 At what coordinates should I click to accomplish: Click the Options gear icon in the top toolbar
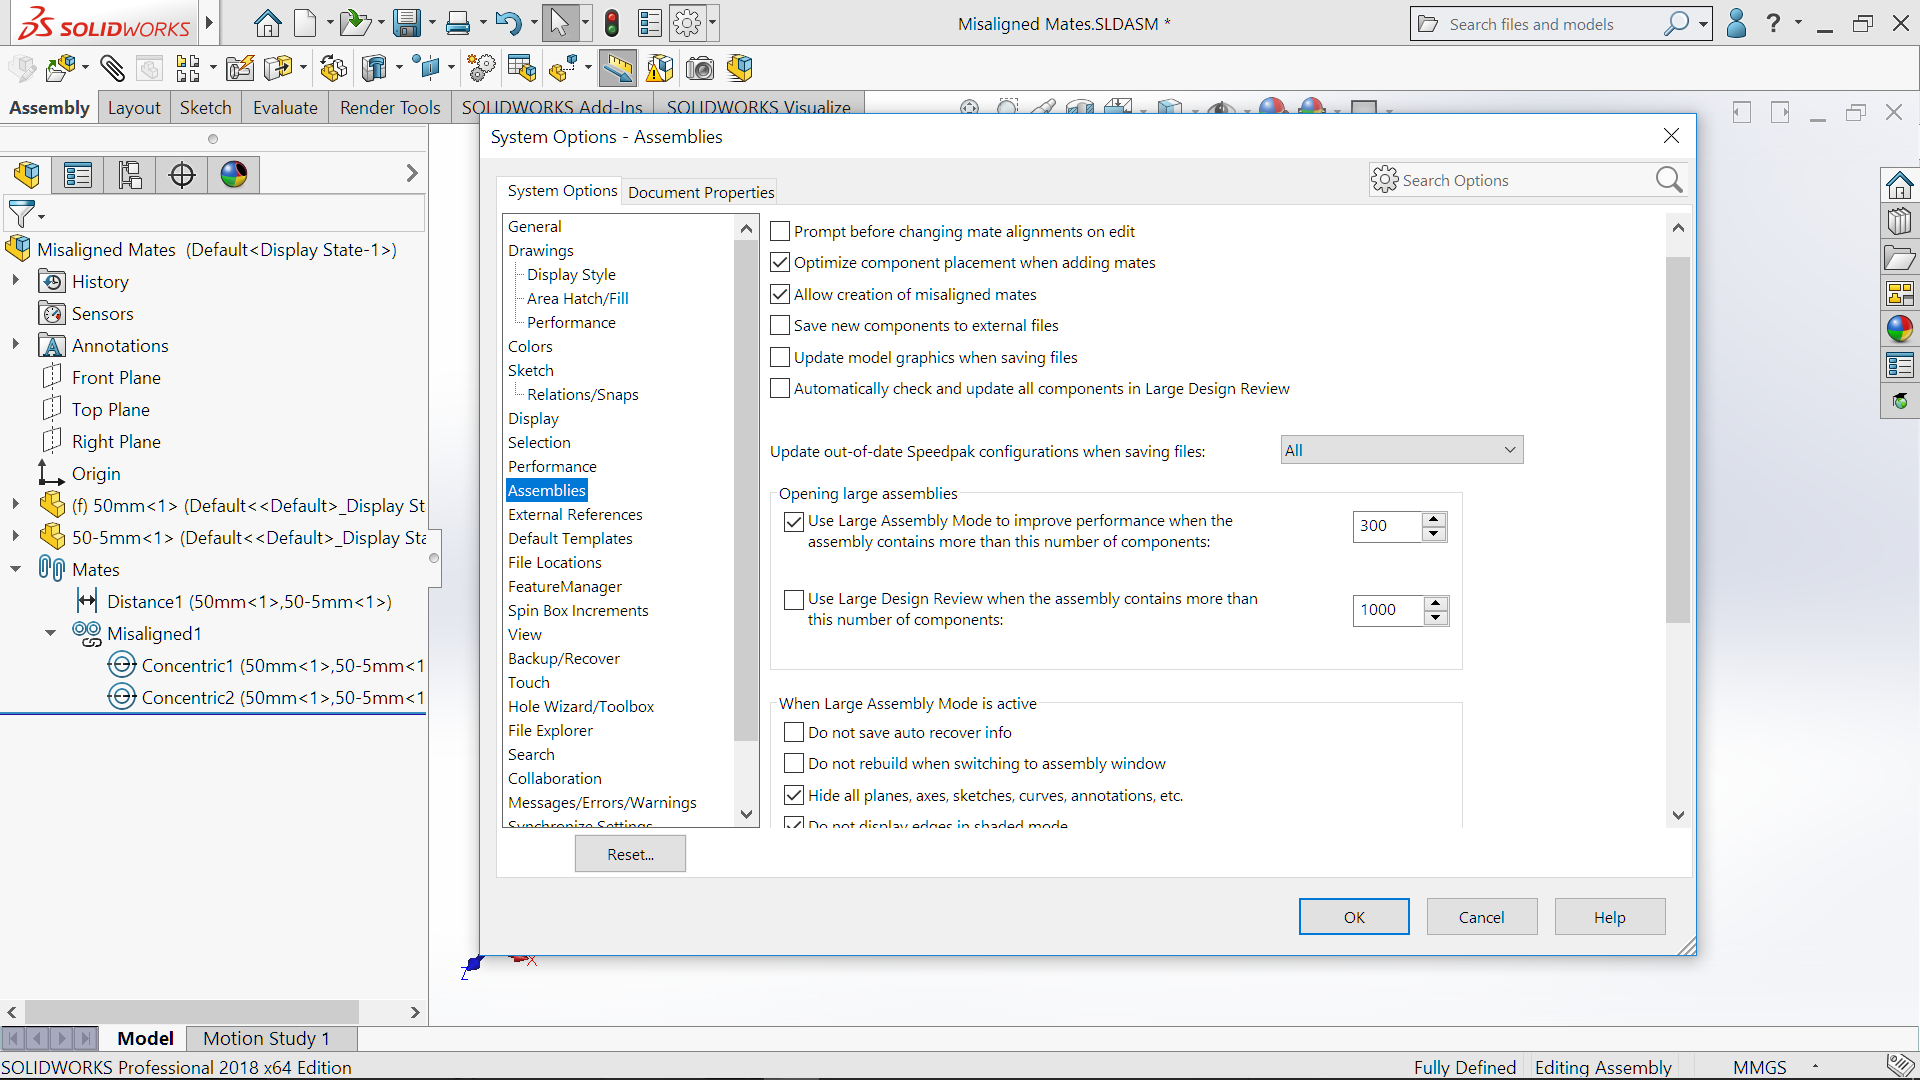(x=687, y=23)
